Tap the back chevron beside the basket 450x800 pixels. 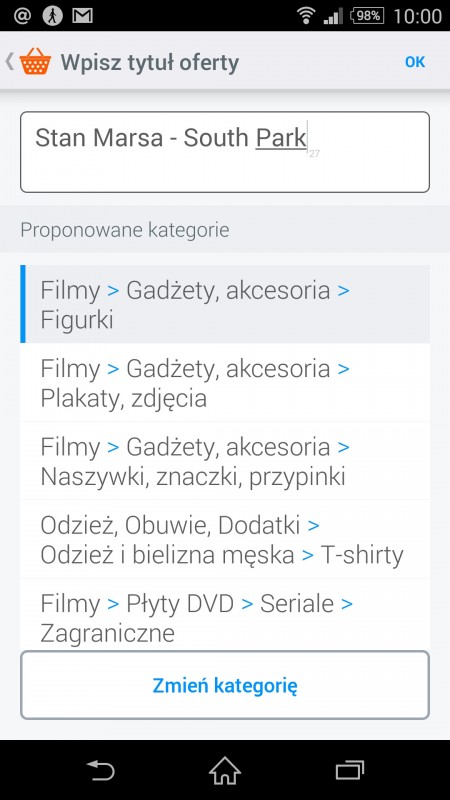click(10, 61)
